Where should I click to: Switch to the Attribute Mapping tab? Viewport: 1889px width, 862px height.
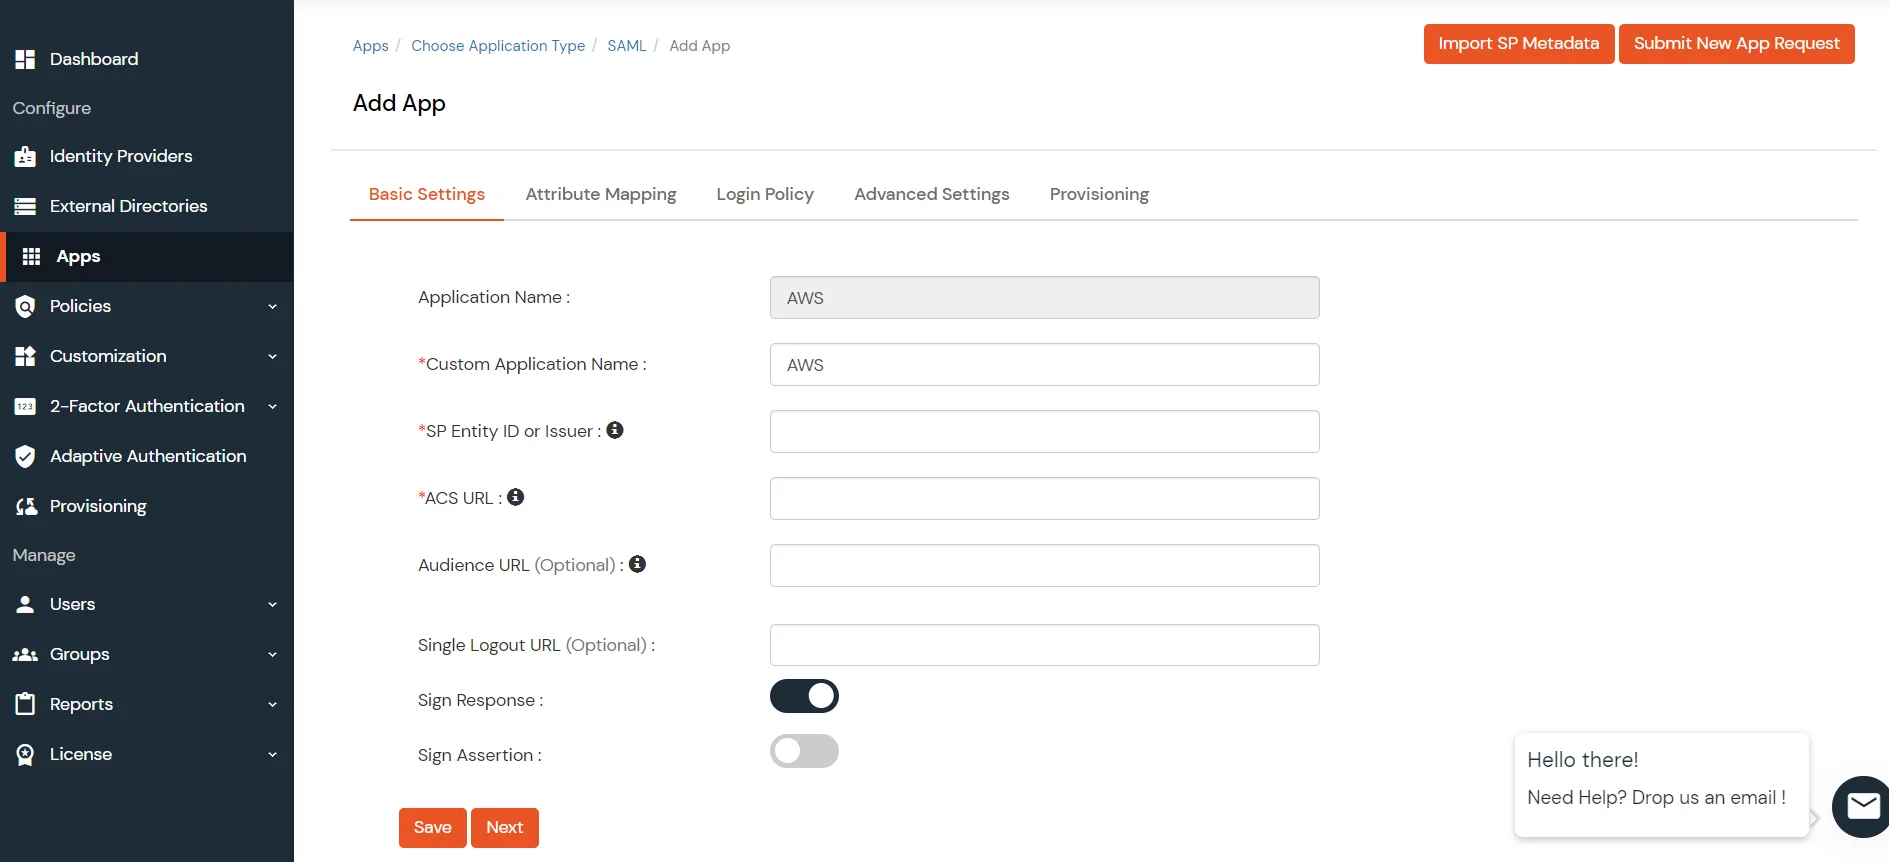pos(601,194)
